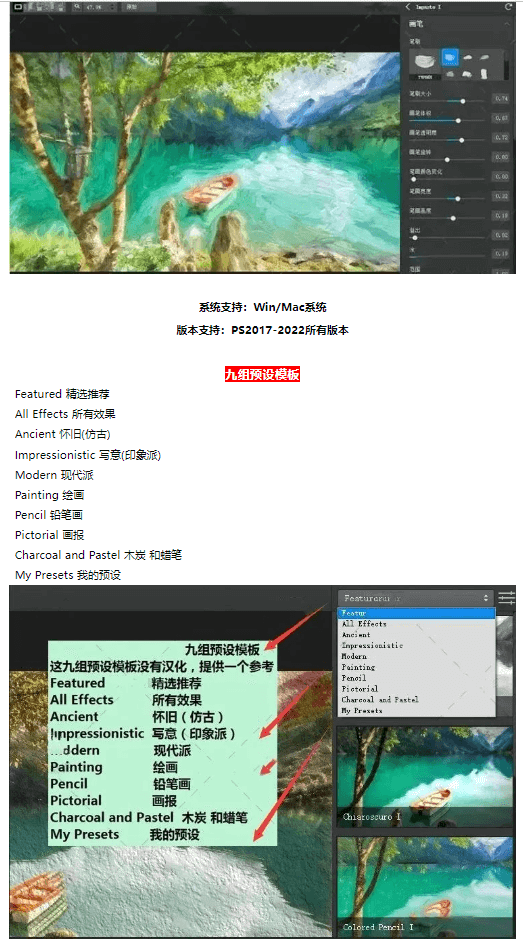This screenshot has height=943, width=523.
Task: Click the view mode icon at top-left corner
Action: 18,7
